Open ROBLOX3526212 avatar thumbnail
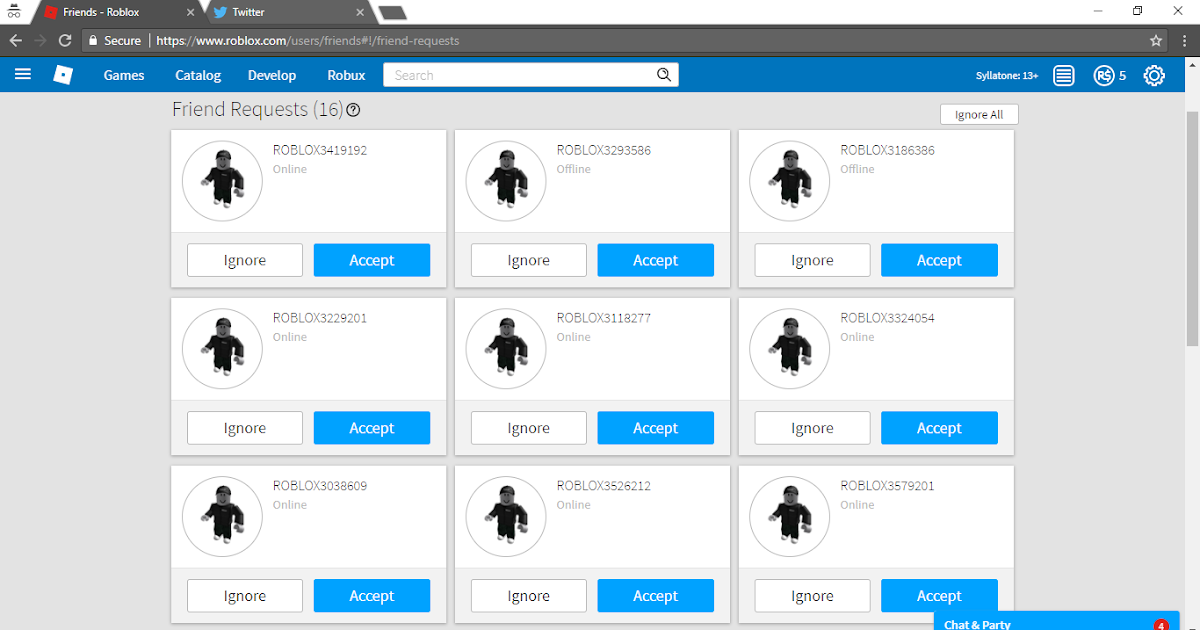 coord(506,517)
